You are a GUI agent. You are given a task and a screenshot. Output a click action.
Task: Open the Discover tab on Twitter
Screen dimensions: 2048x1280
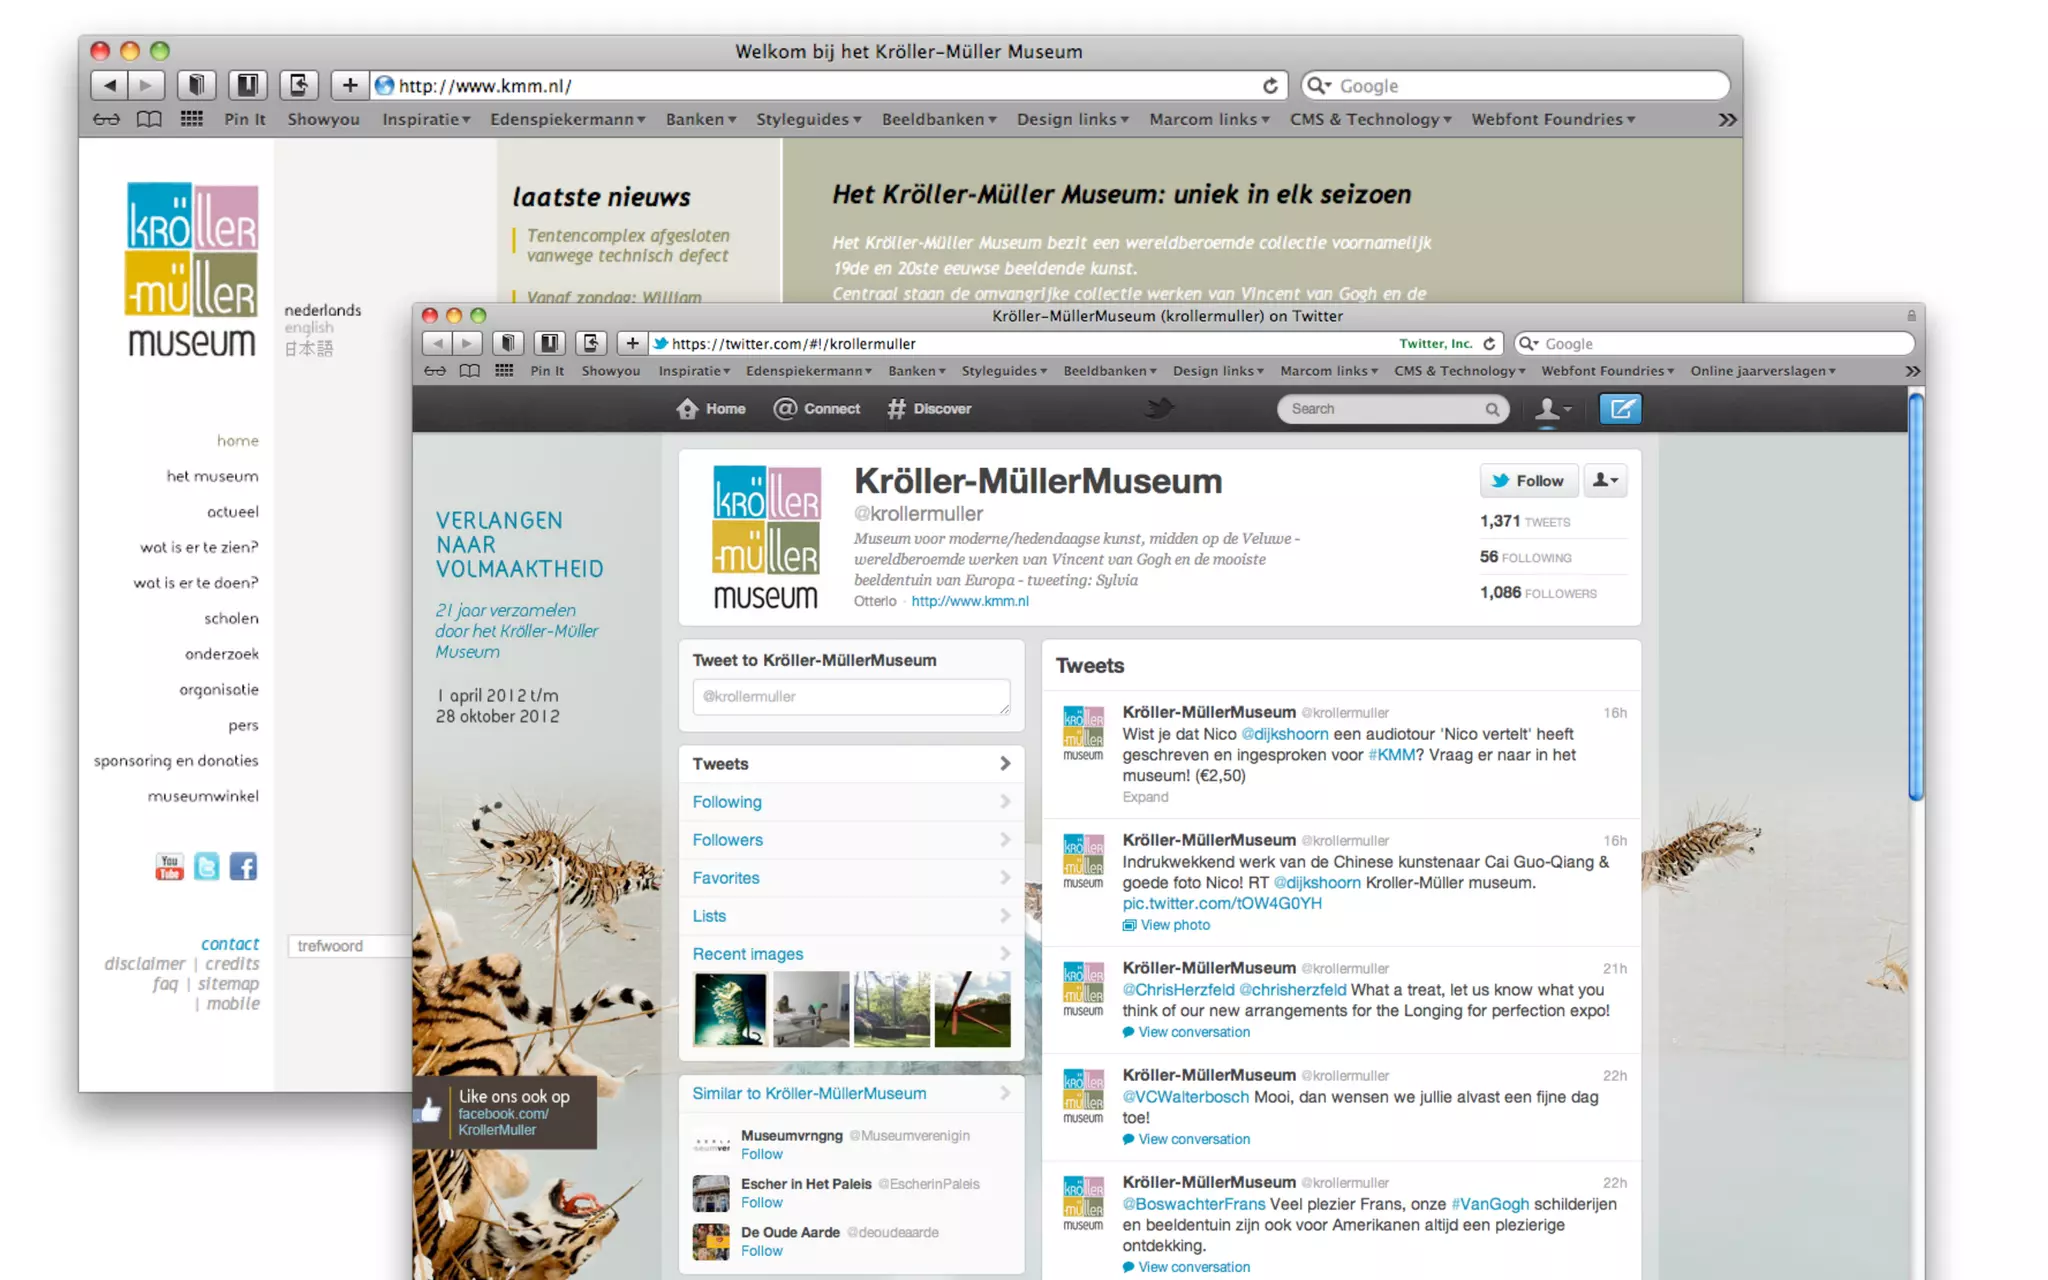coord(929,409)
